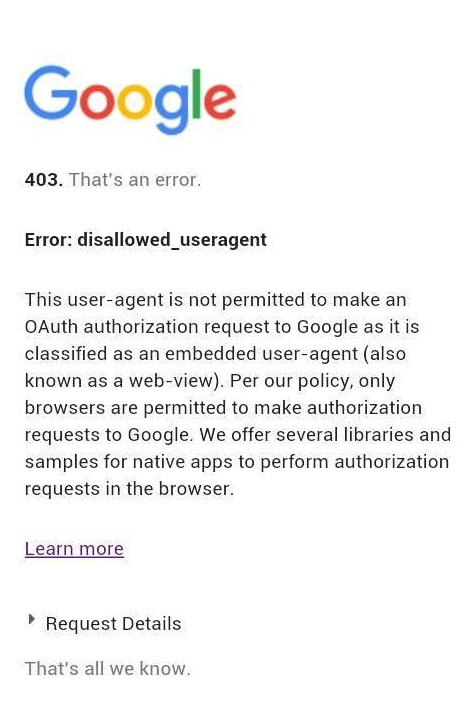Click the 'That's all we know.' text
Screen dimensions: 470x721
pyautogui.click(x=108, y=669)
